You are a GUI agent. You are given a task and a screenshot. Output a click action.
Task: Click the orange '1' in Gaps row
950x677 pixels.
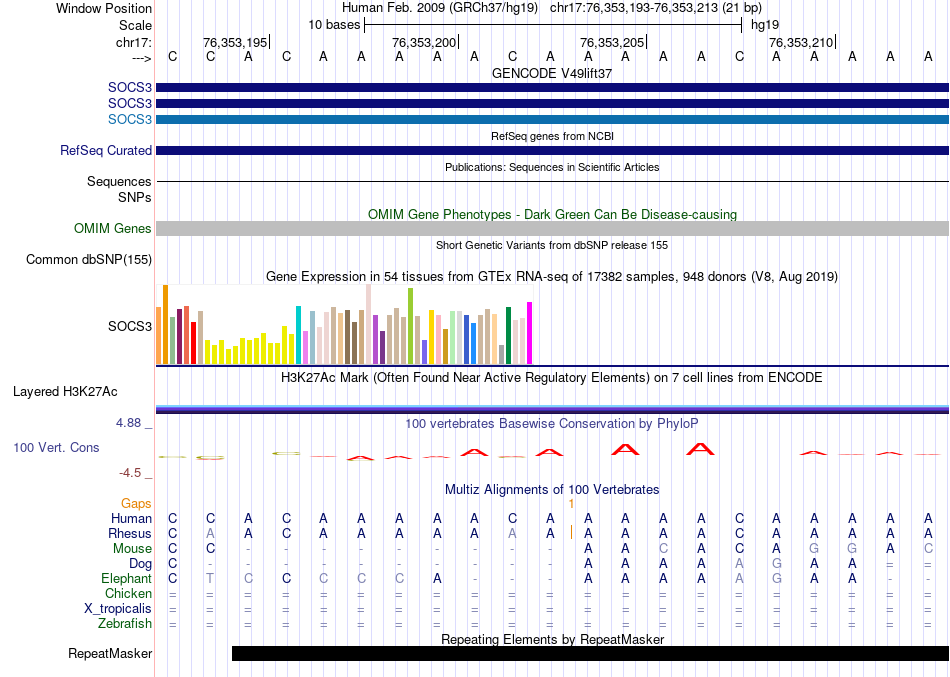[x=571, y=504]
